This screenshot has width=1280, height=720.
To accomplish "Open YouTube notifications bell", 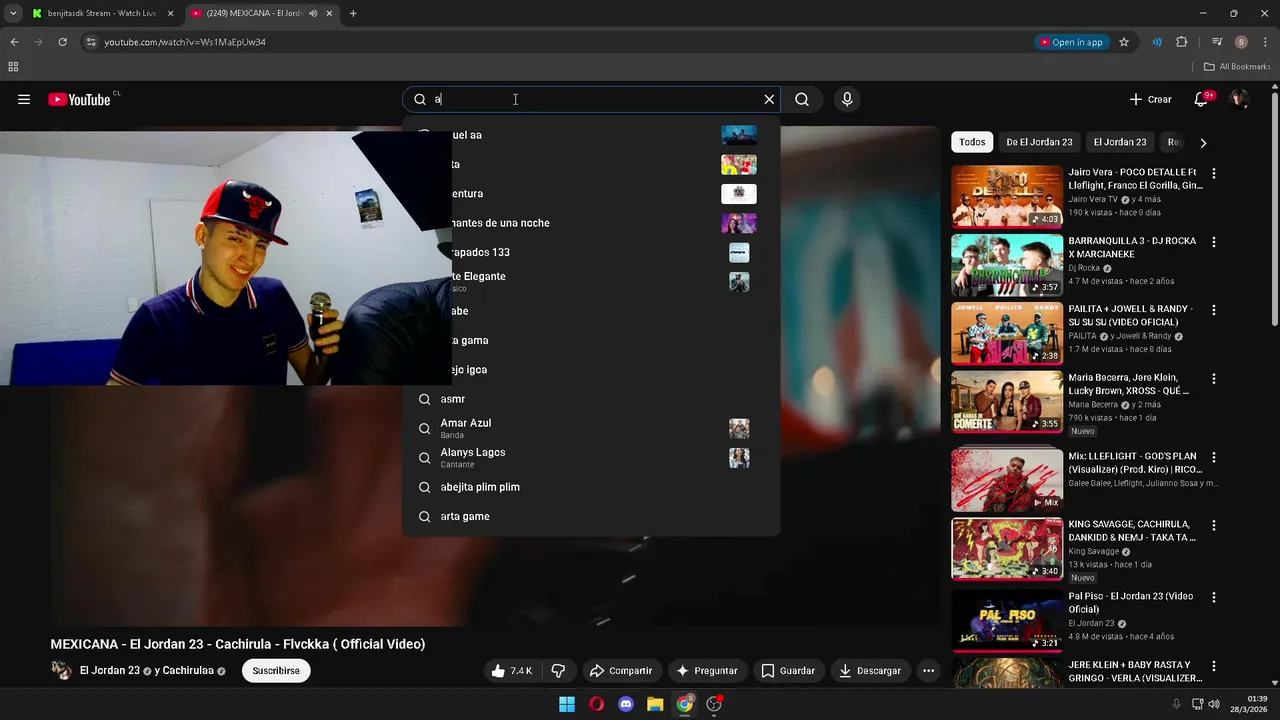I will (1201, 99).
